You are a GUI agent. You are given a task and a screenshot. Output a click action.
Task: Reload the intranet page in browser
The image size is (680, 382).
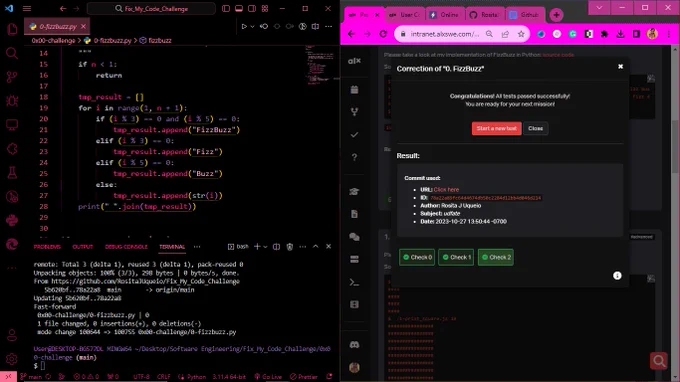383,34
